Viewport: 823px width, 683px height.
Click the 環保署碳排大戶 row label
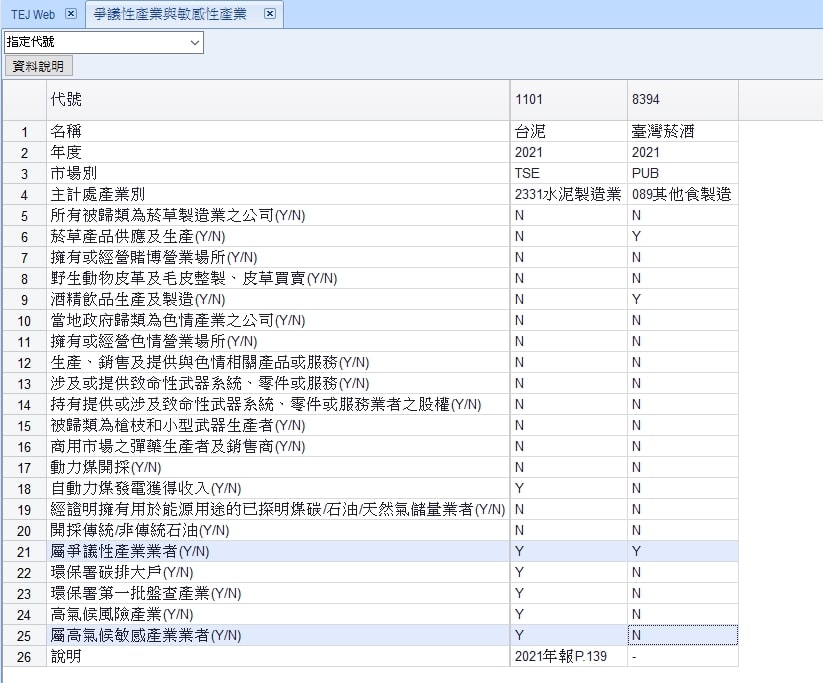(x=277, y=572)
